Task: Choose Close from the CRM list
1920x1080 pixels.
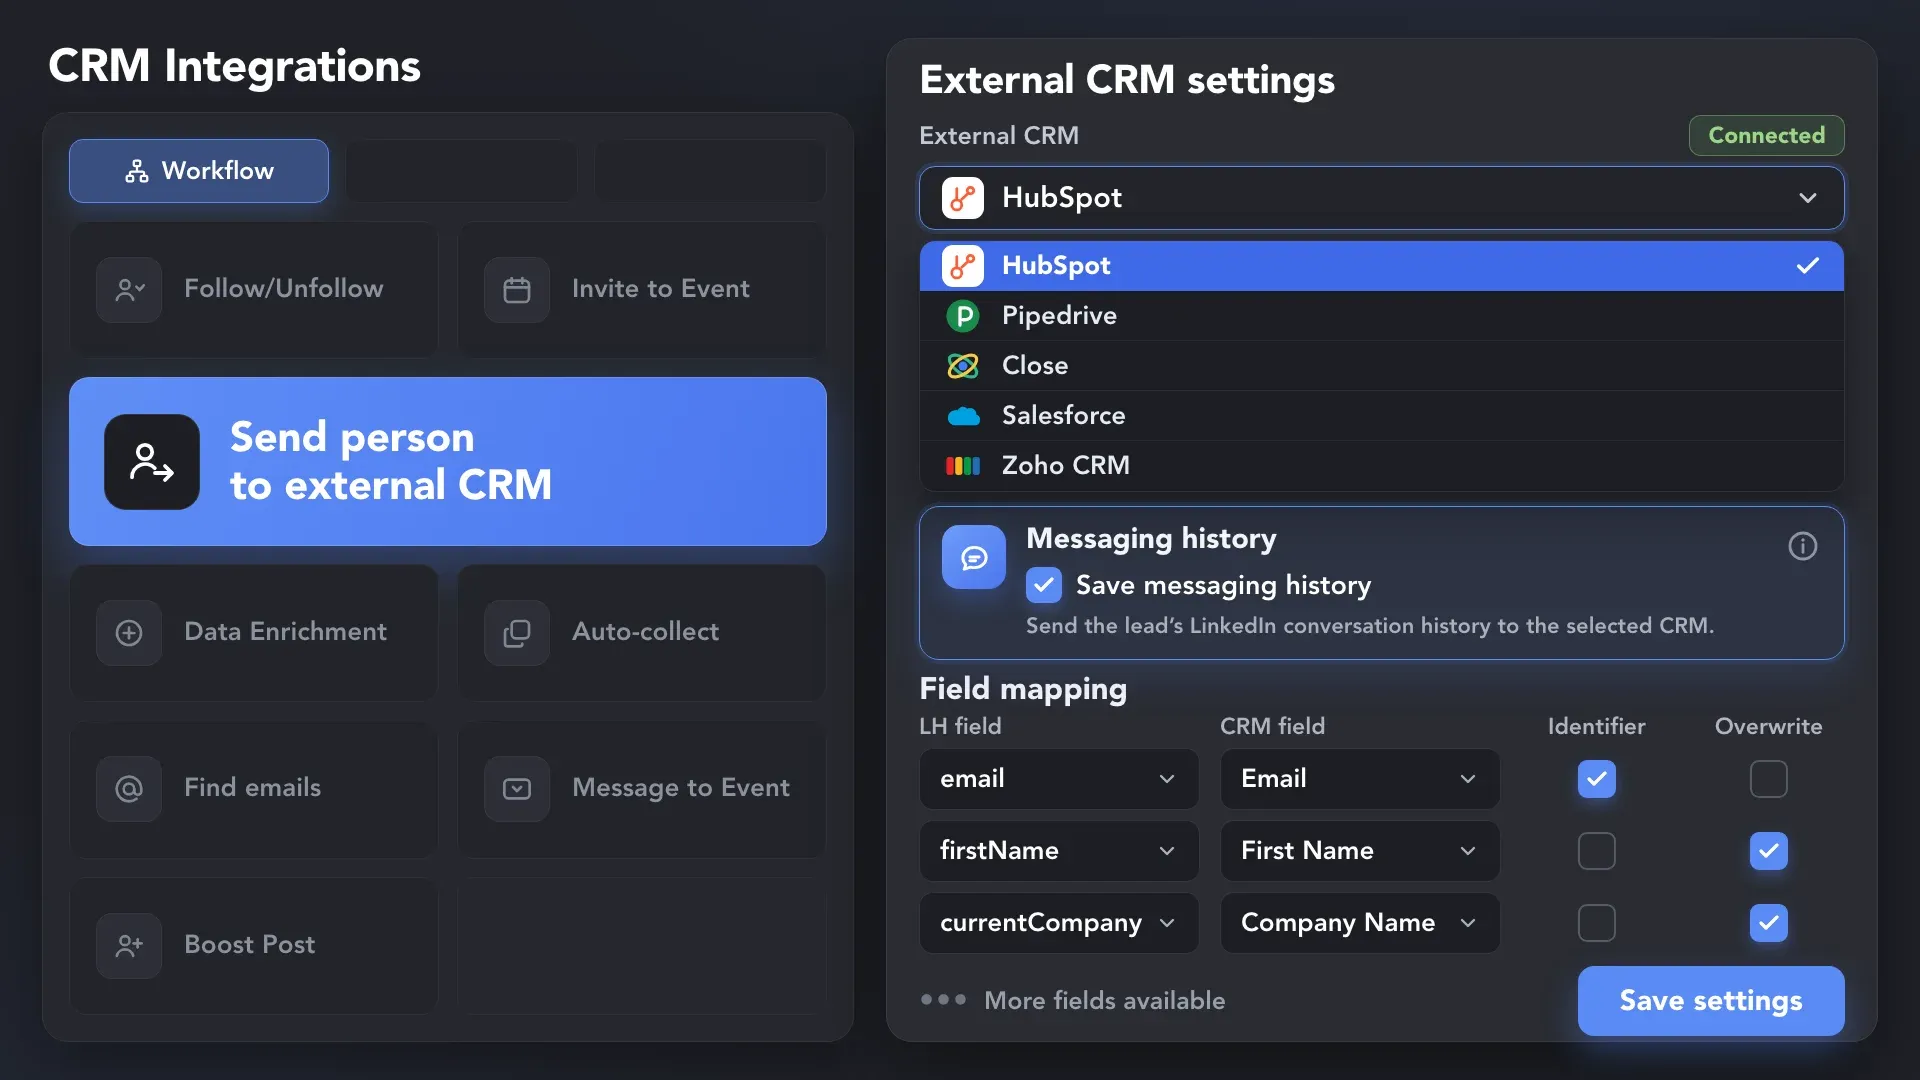Action: (1382, 366)
